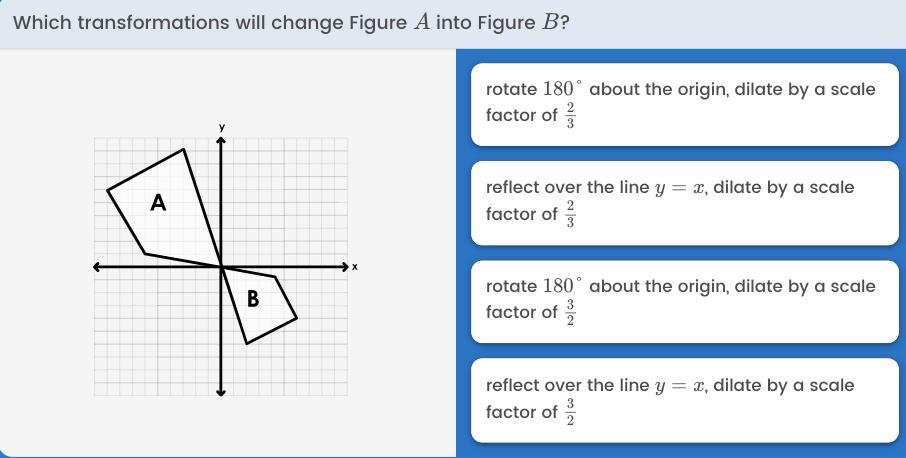
Task: Click the x axis label
Action: [355, 267]
